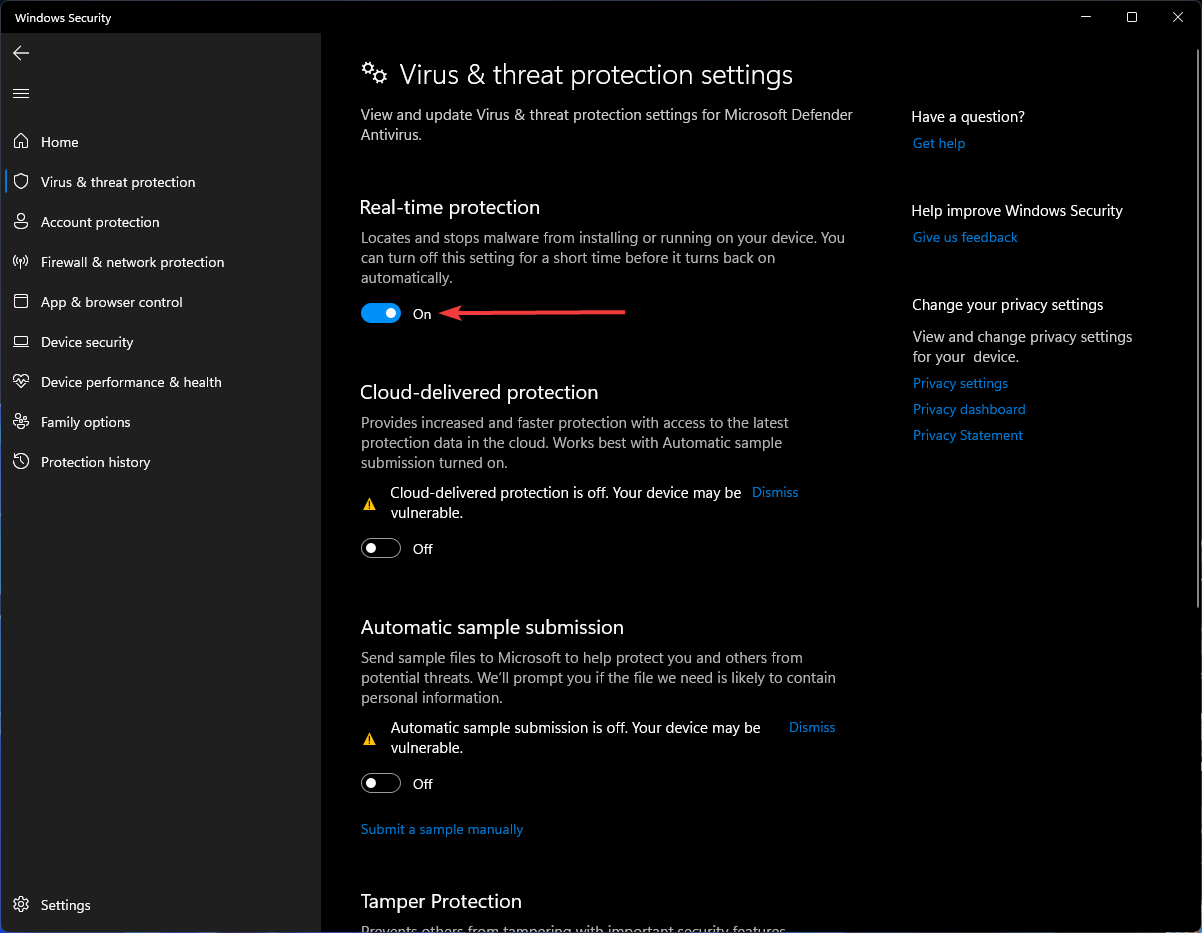
Task: Click the Firewall & network protection icon
Action: pos(21,262)
